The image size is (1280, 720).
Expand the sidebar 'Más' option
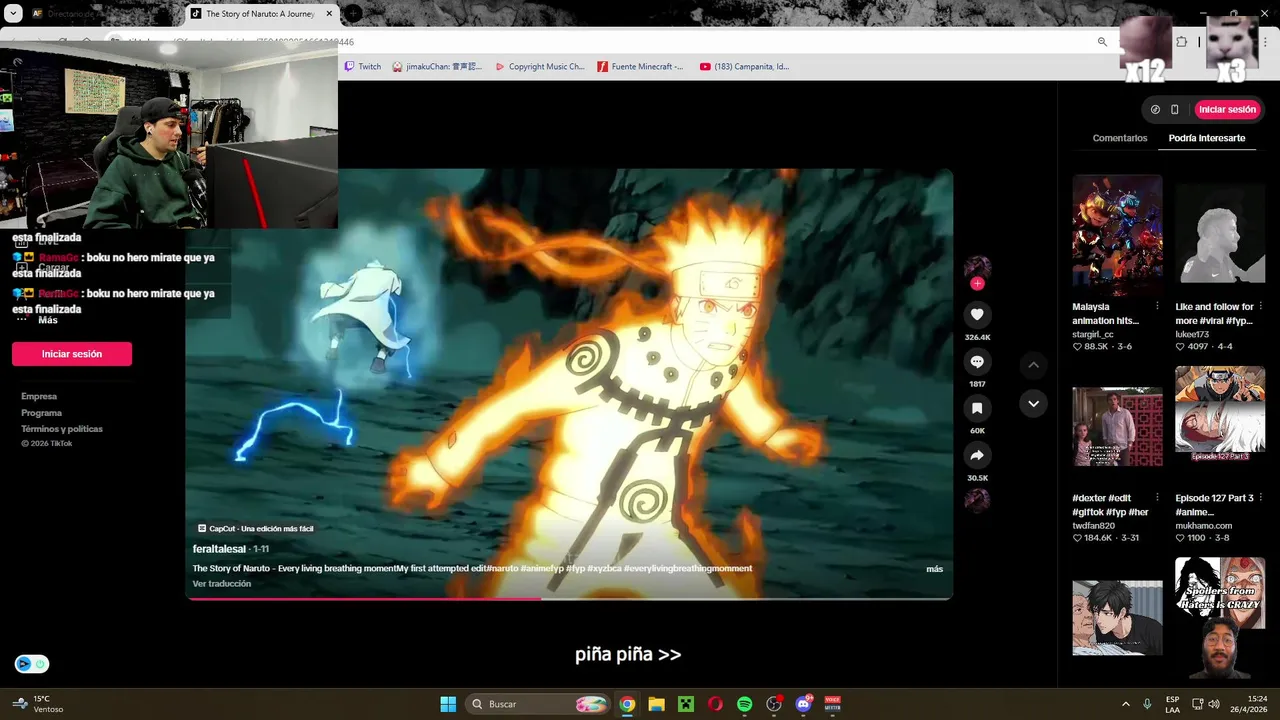[x=48, y=320]
